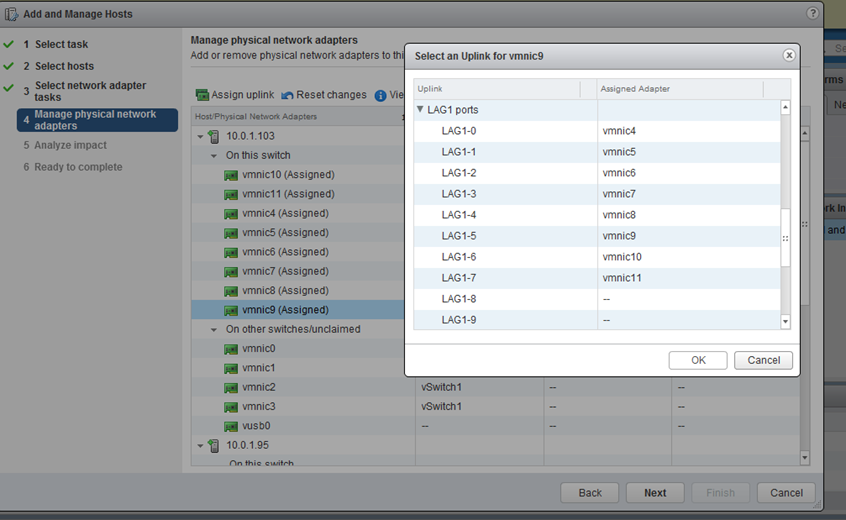Click adapter list scroll down arrow
Screen dimensions: 846x520
point(804,458)
